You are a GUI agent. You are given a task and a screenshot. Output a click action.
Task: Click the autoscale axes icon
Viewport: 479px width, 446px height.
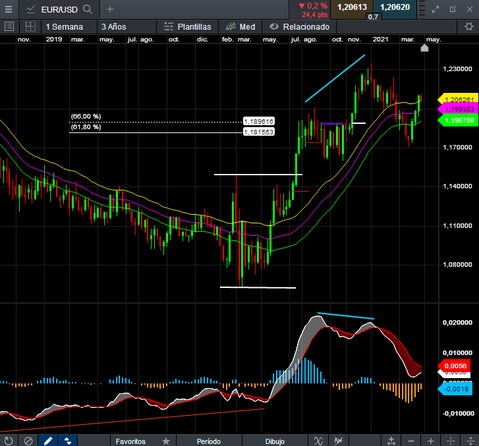click(391, 441)
